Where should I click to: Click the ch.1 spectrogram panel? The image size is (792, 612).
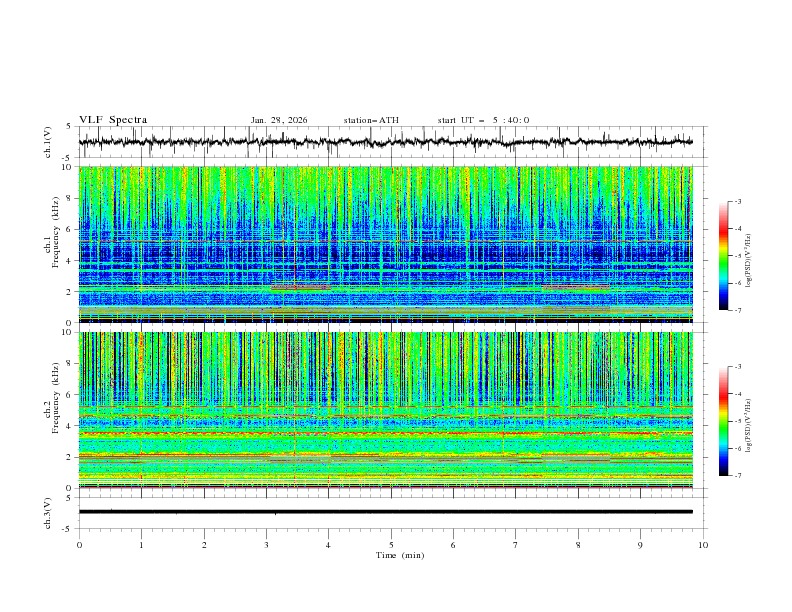point(385,244)
